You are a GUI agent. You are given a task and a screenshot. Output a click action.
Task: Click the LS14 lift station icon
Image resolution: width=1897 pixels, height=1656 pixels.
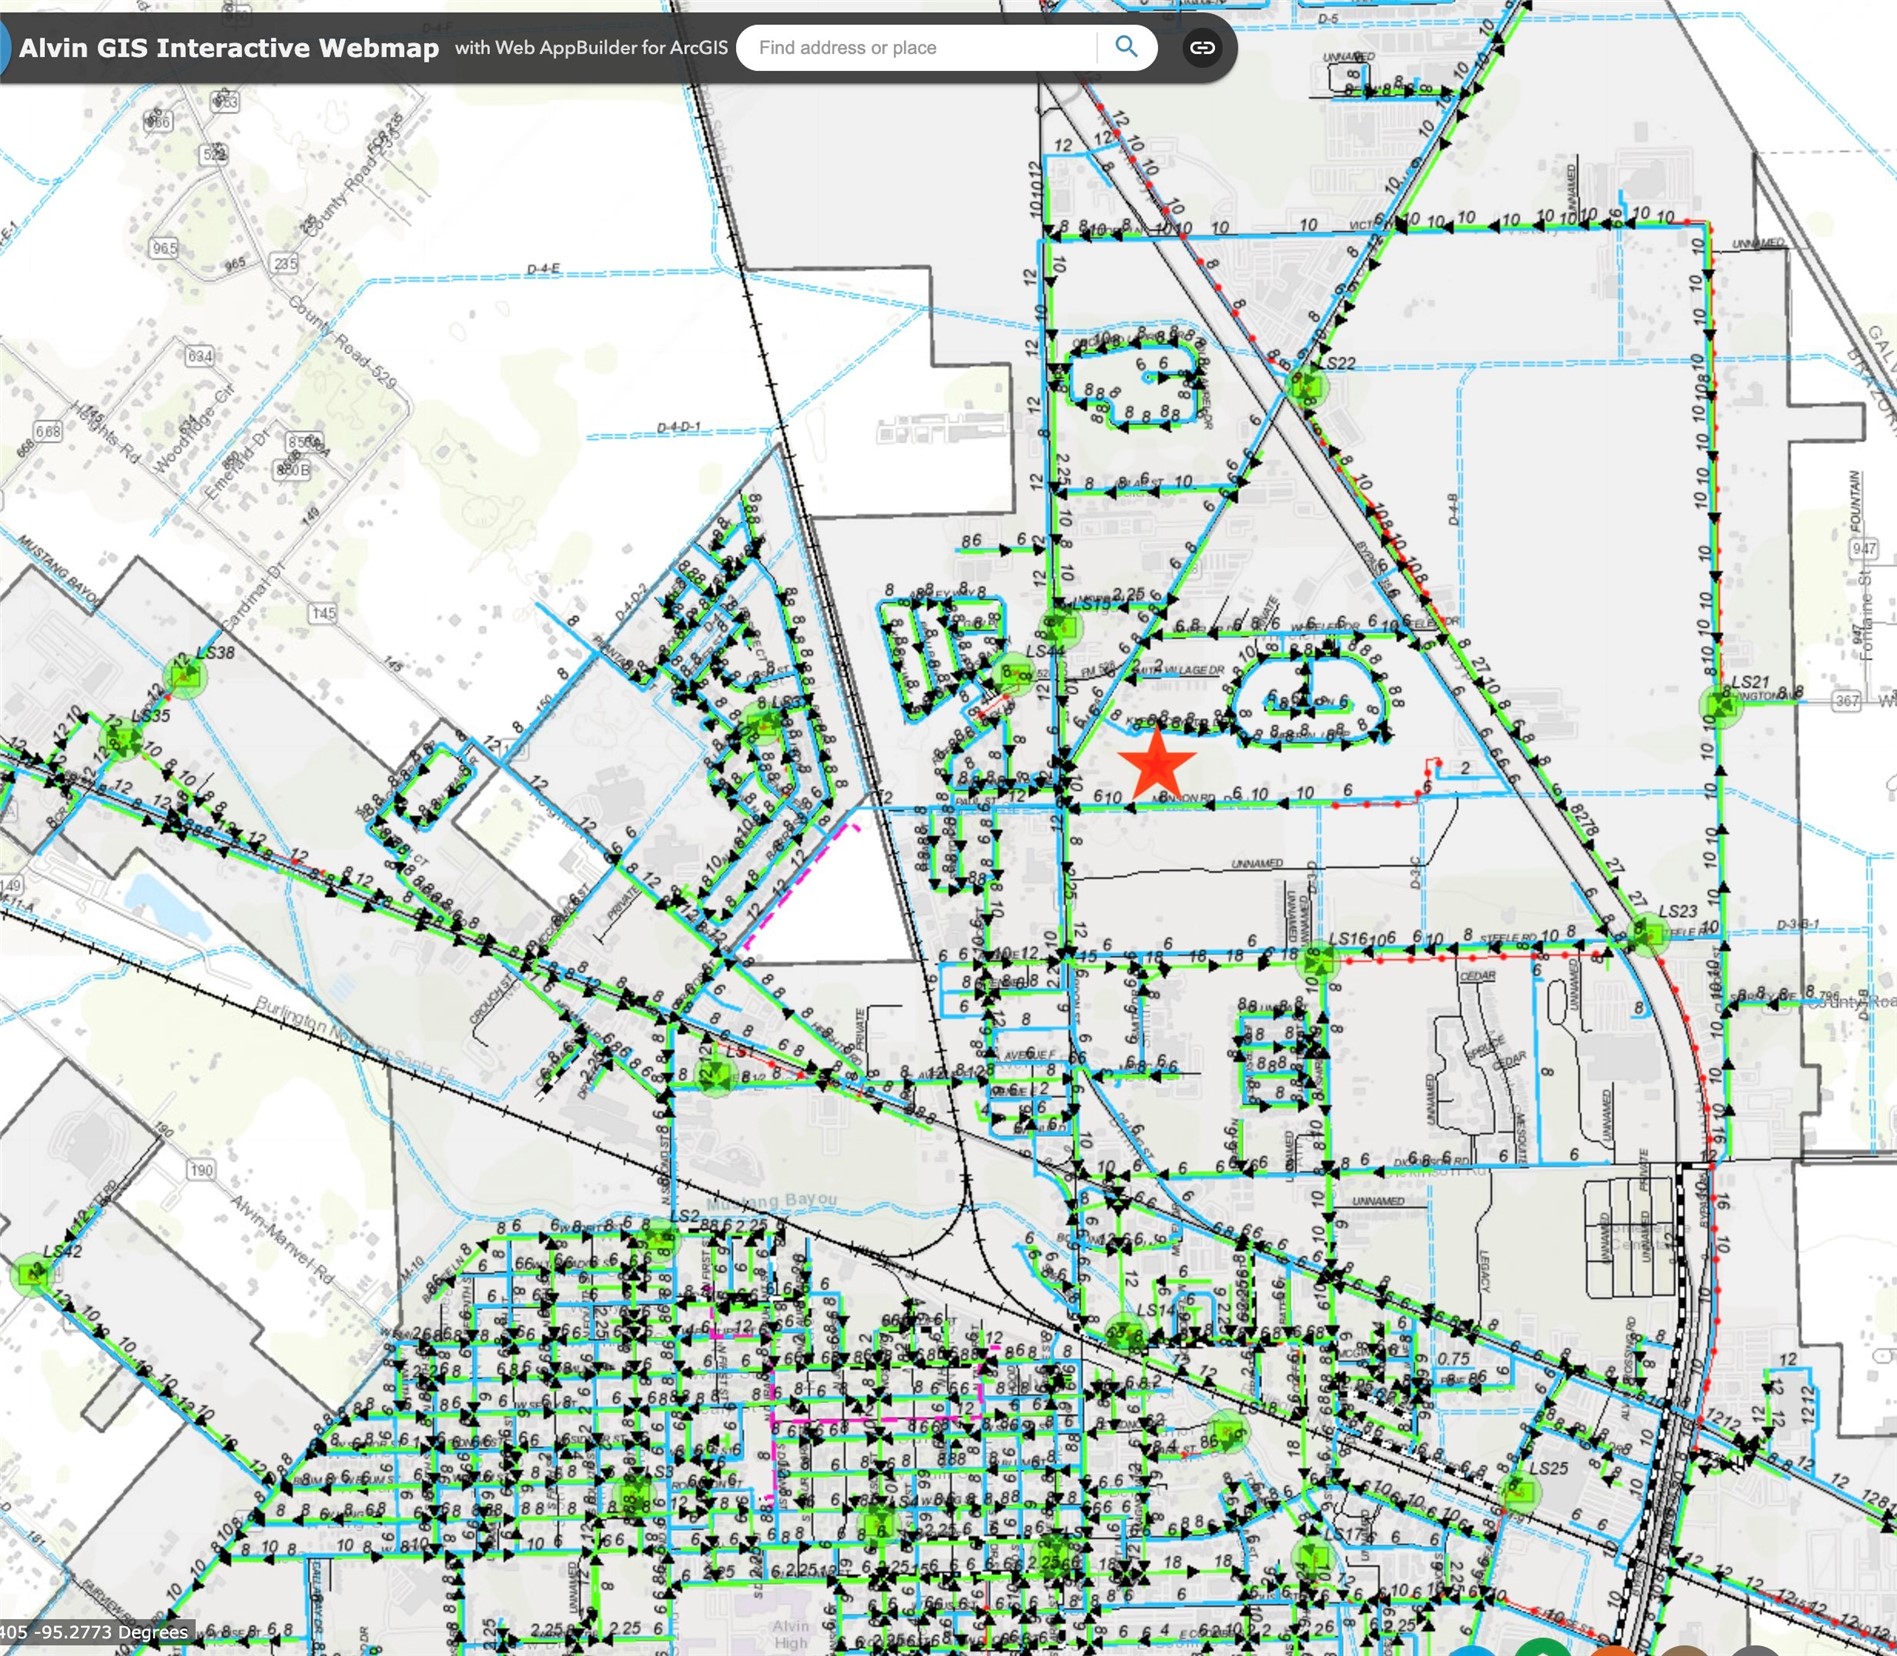[1125, 1333]
